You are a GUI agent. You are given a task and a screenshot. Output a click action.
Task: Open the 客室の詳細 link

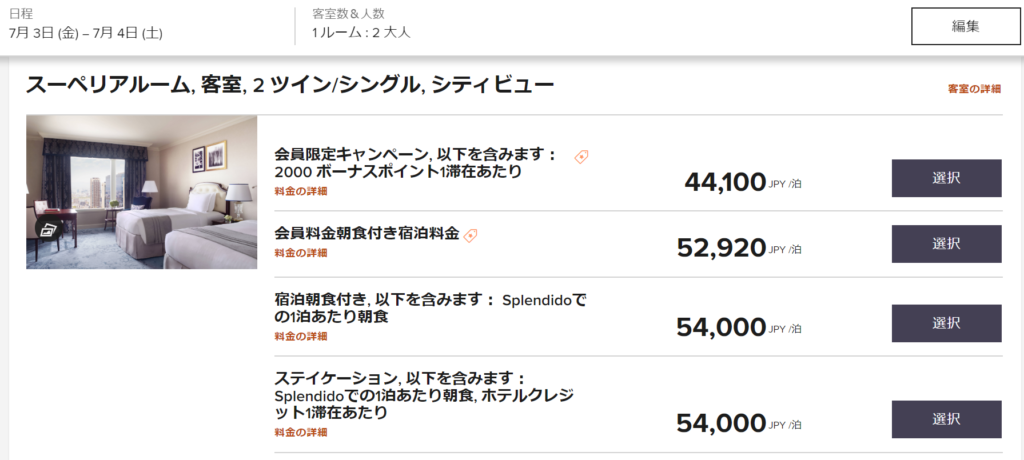point(974,89)
